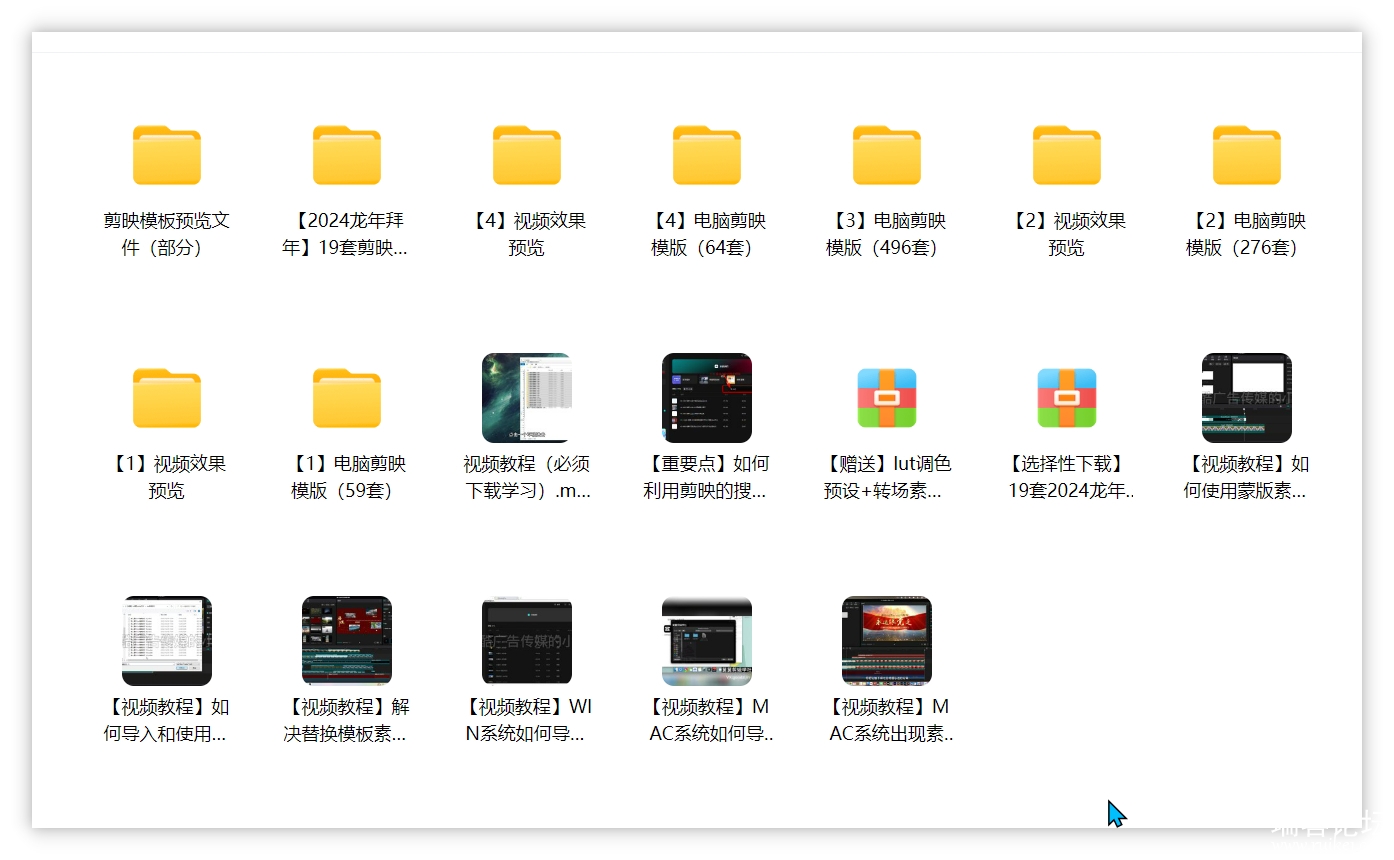Click the file name 【视频教程】MAC系统如何导..

click(x=711, y=720)
